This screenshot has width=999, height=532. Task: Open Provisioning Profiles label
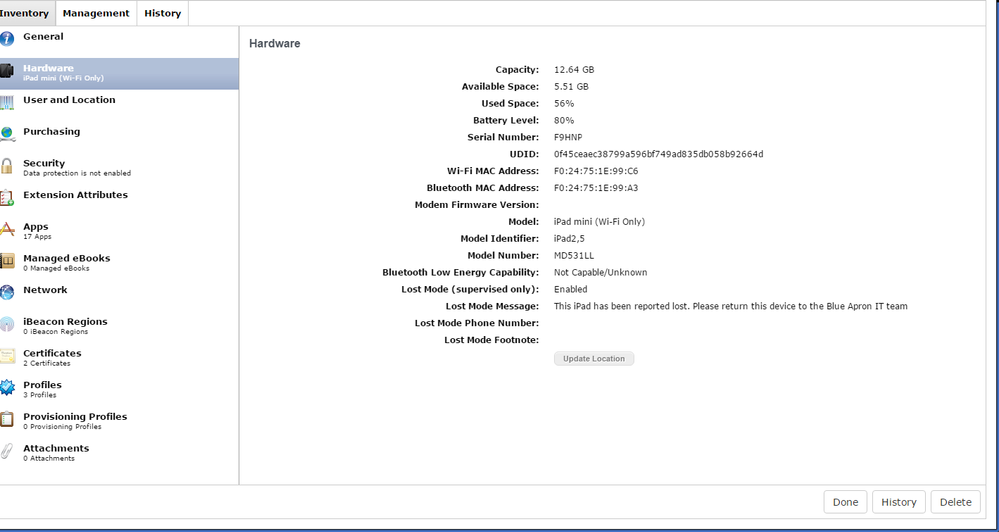pyautogui.click(x=75, y=417)
